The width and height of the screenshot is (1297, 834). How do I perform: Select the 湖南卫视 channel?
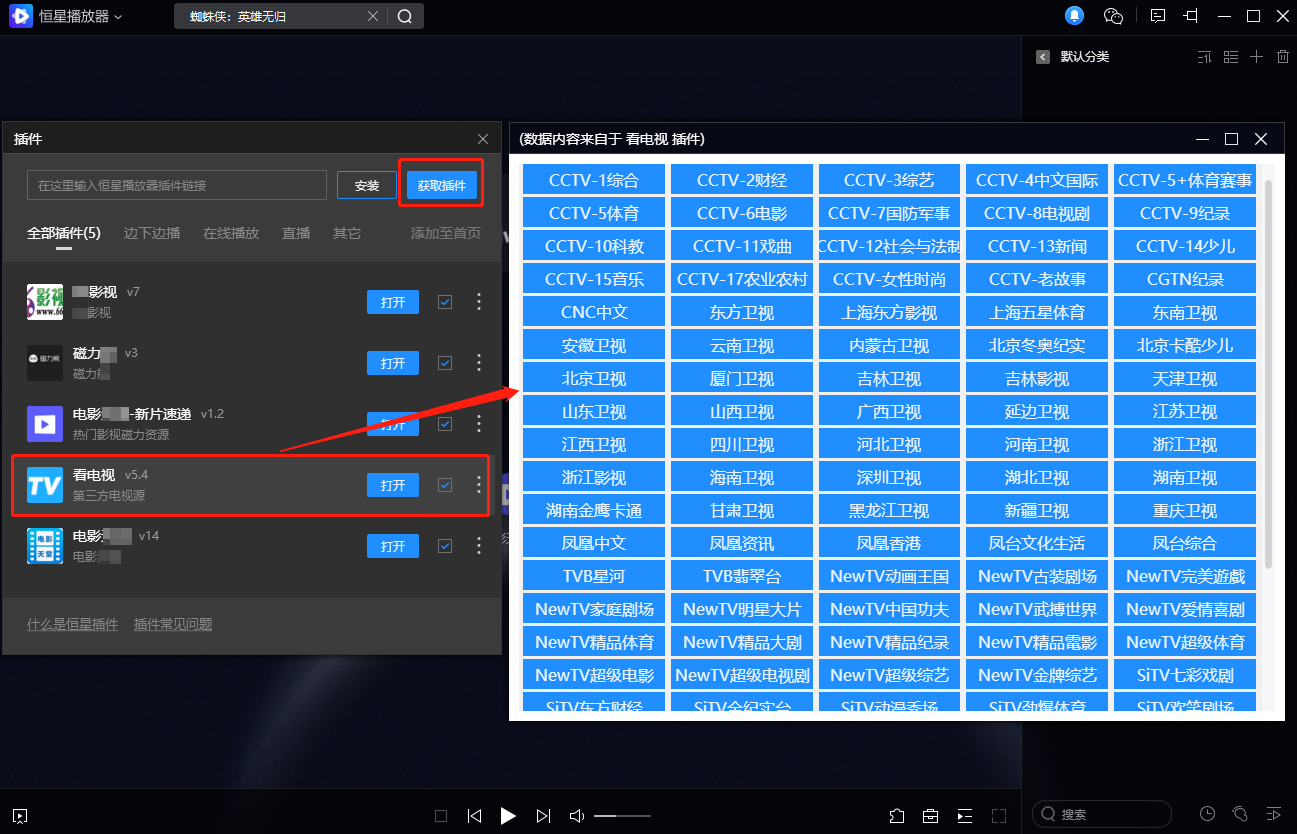pos(1185,477)
